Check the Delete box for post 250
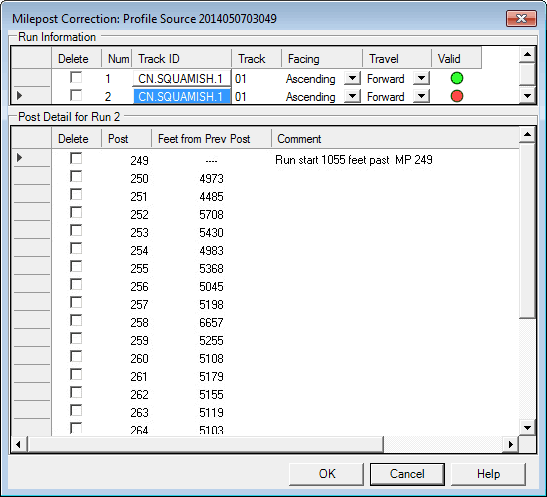The width and height of the screenshot is (547, 497). [76, 176]
